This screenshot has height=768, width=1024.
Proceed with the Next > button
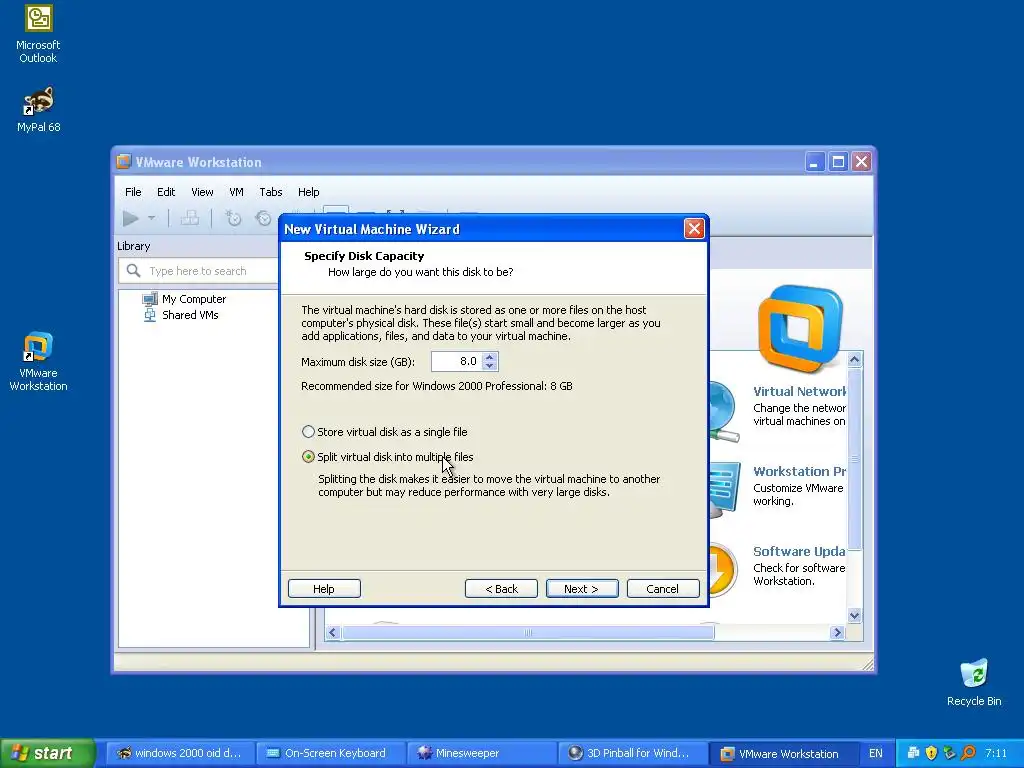pyautogui.click(x=582, y=588)
